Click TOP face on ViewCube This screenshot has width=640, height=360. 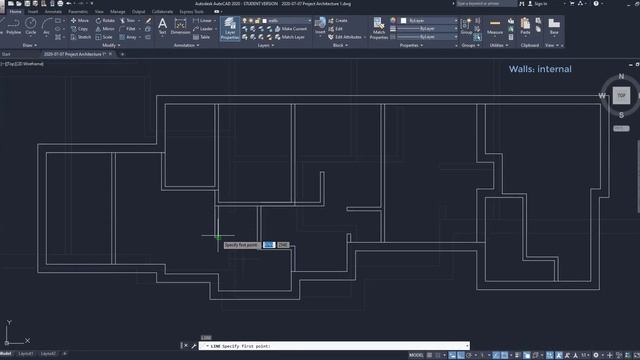pos(621,96)
